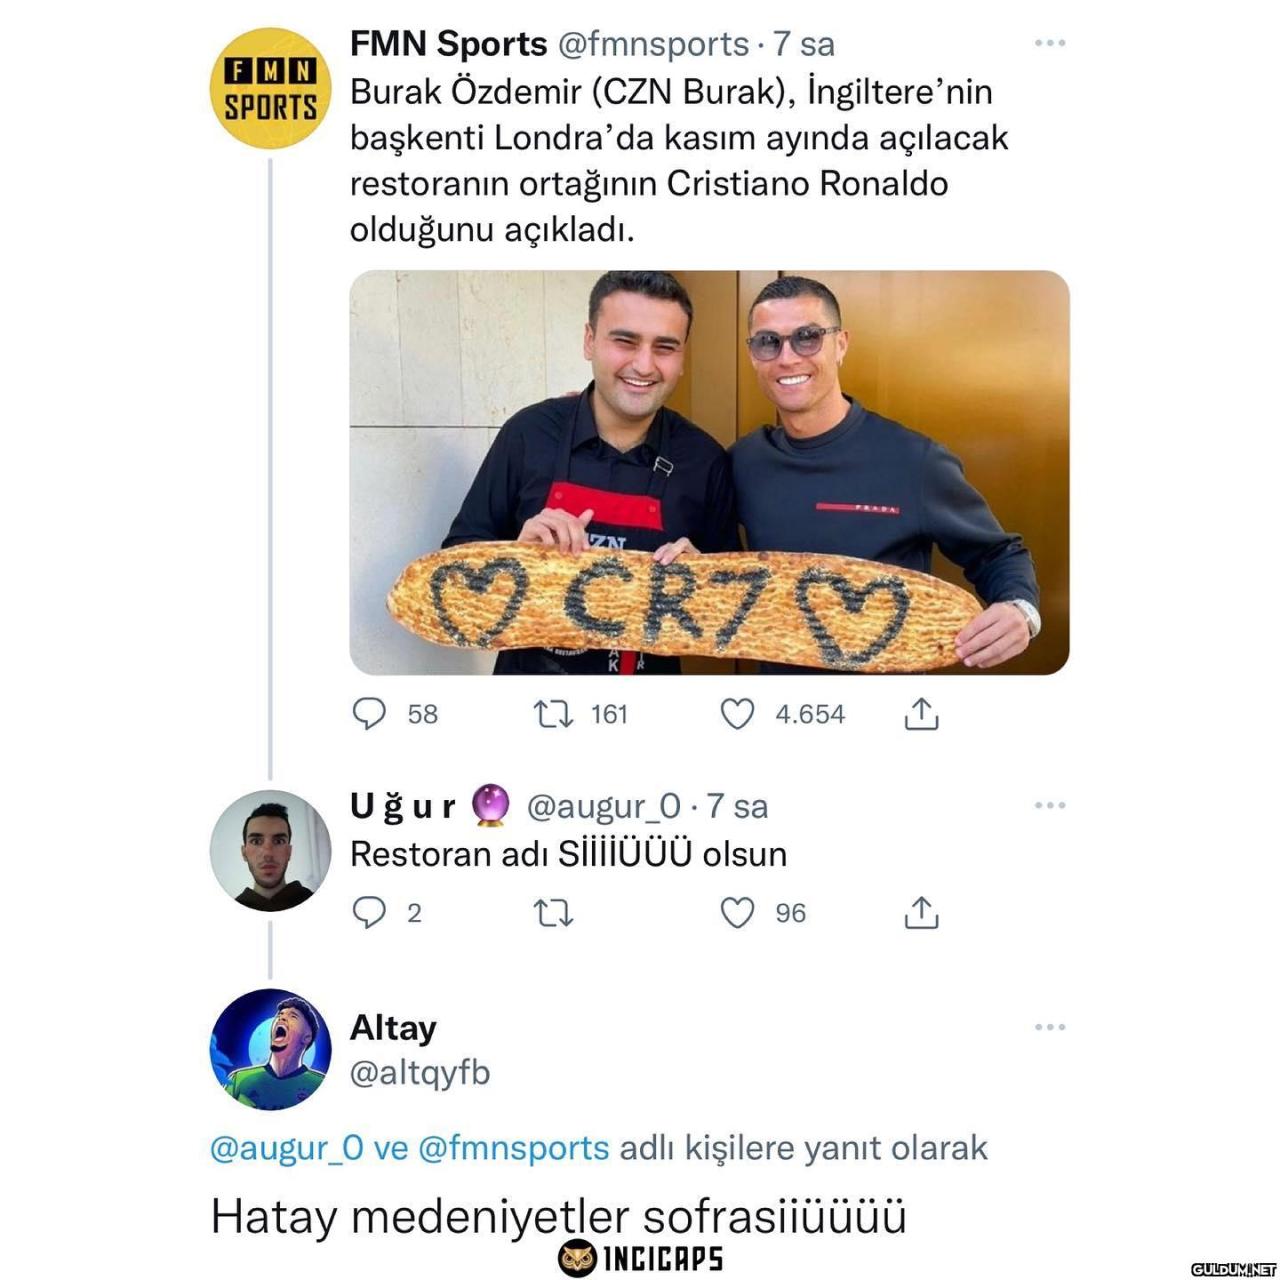Like the FMN Sports tweet
Screen dimensions: 1280x1280
coord(738,713)
